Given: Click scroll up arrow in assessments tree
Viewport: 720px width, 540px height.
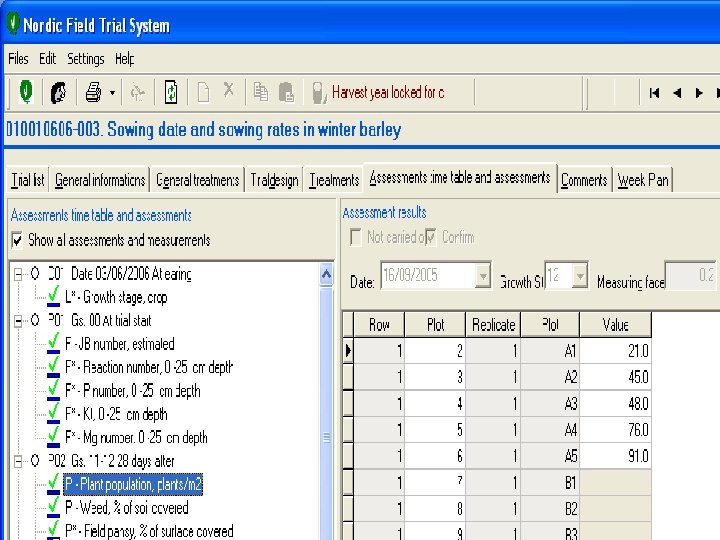Looking at the screenshot, I should pos(326,275).
